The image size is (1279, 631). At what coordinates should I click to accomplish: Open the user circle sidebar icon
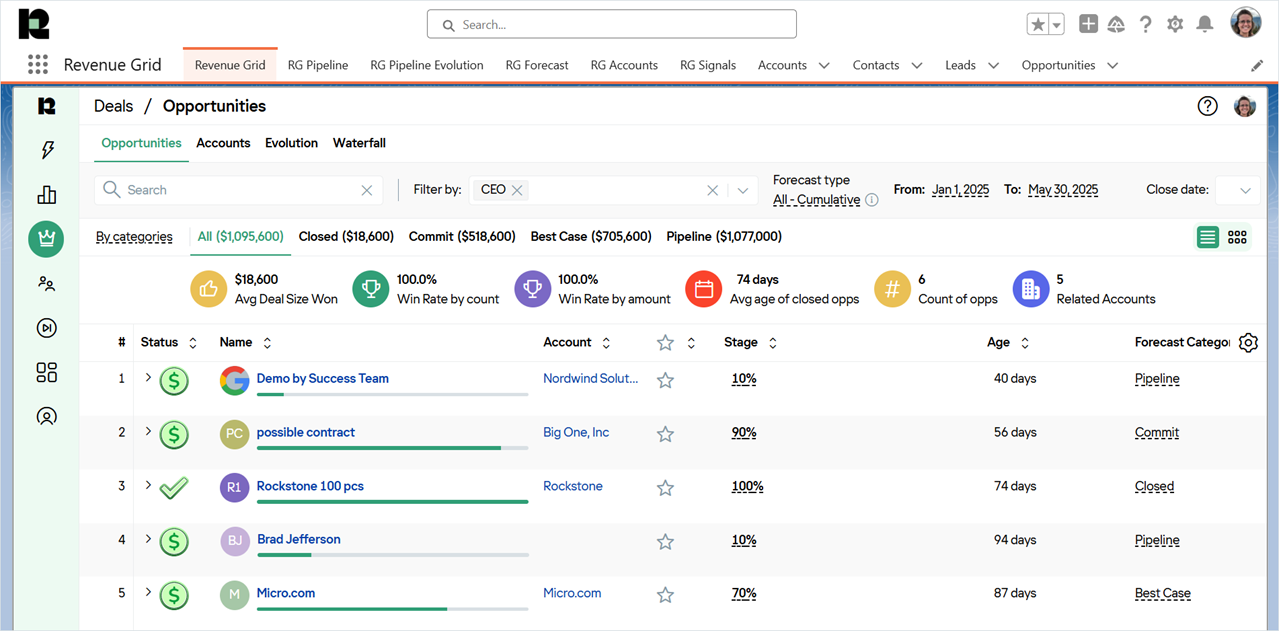coord(46,416)
